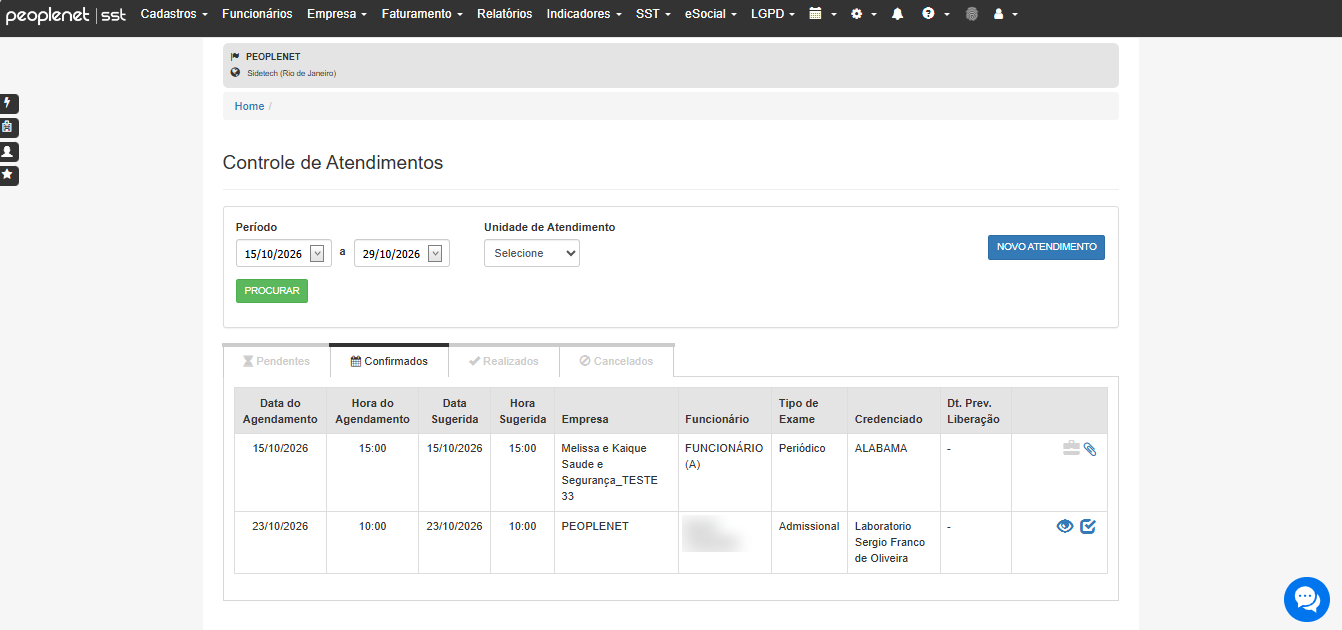
Task: Open notifications bell
Action: (x=897, y=14)
